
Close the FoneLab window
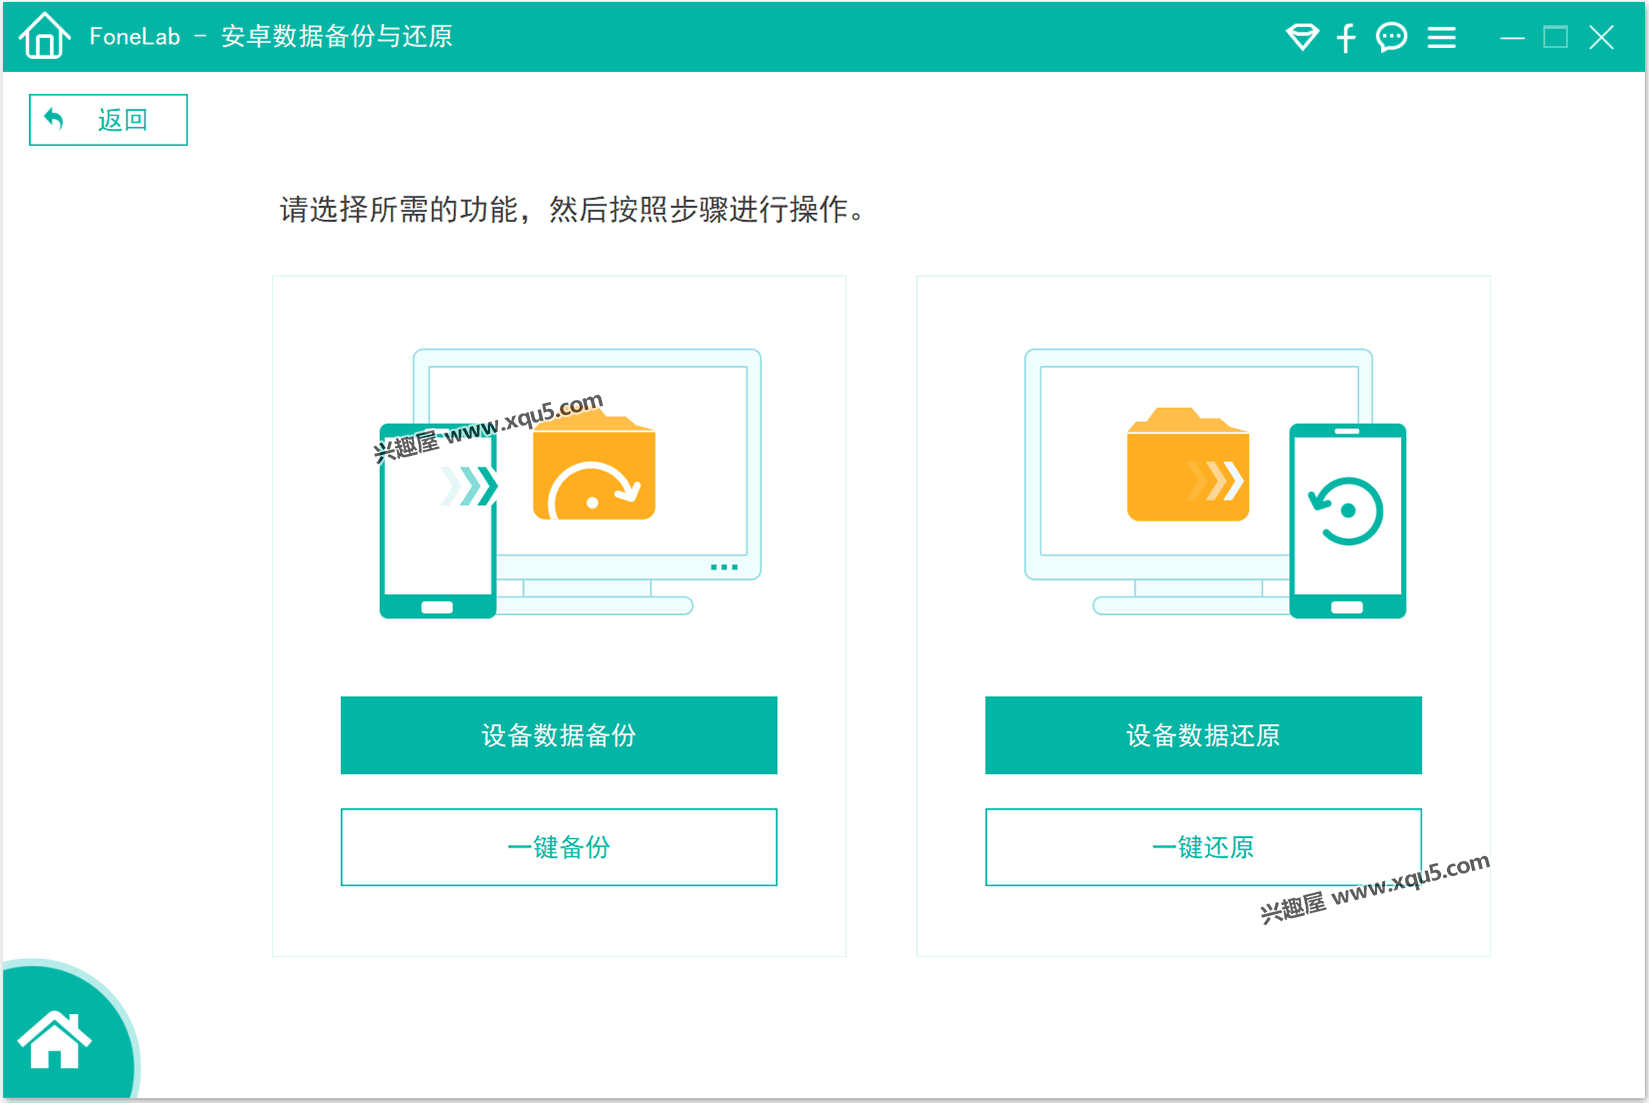click(x=1601, y=38)
